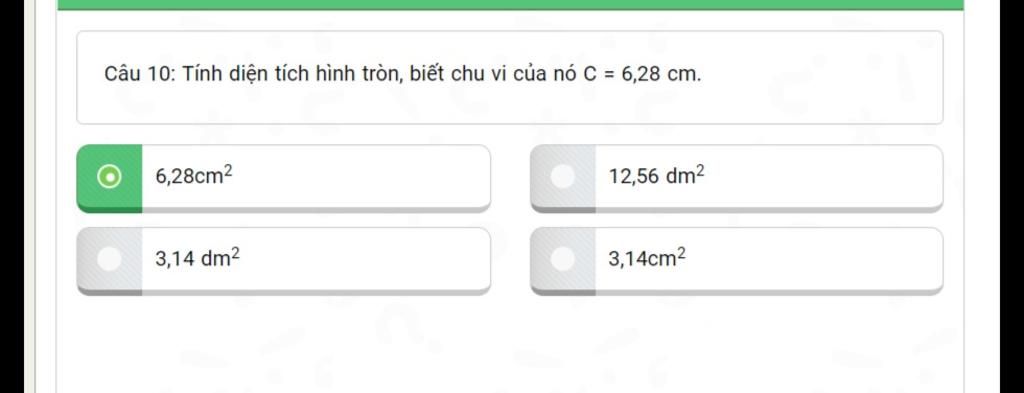The height and width of the screenshot is (393, 1024).
Task: Select the 12,56 dm² radio button
Action: pos(562,176)
